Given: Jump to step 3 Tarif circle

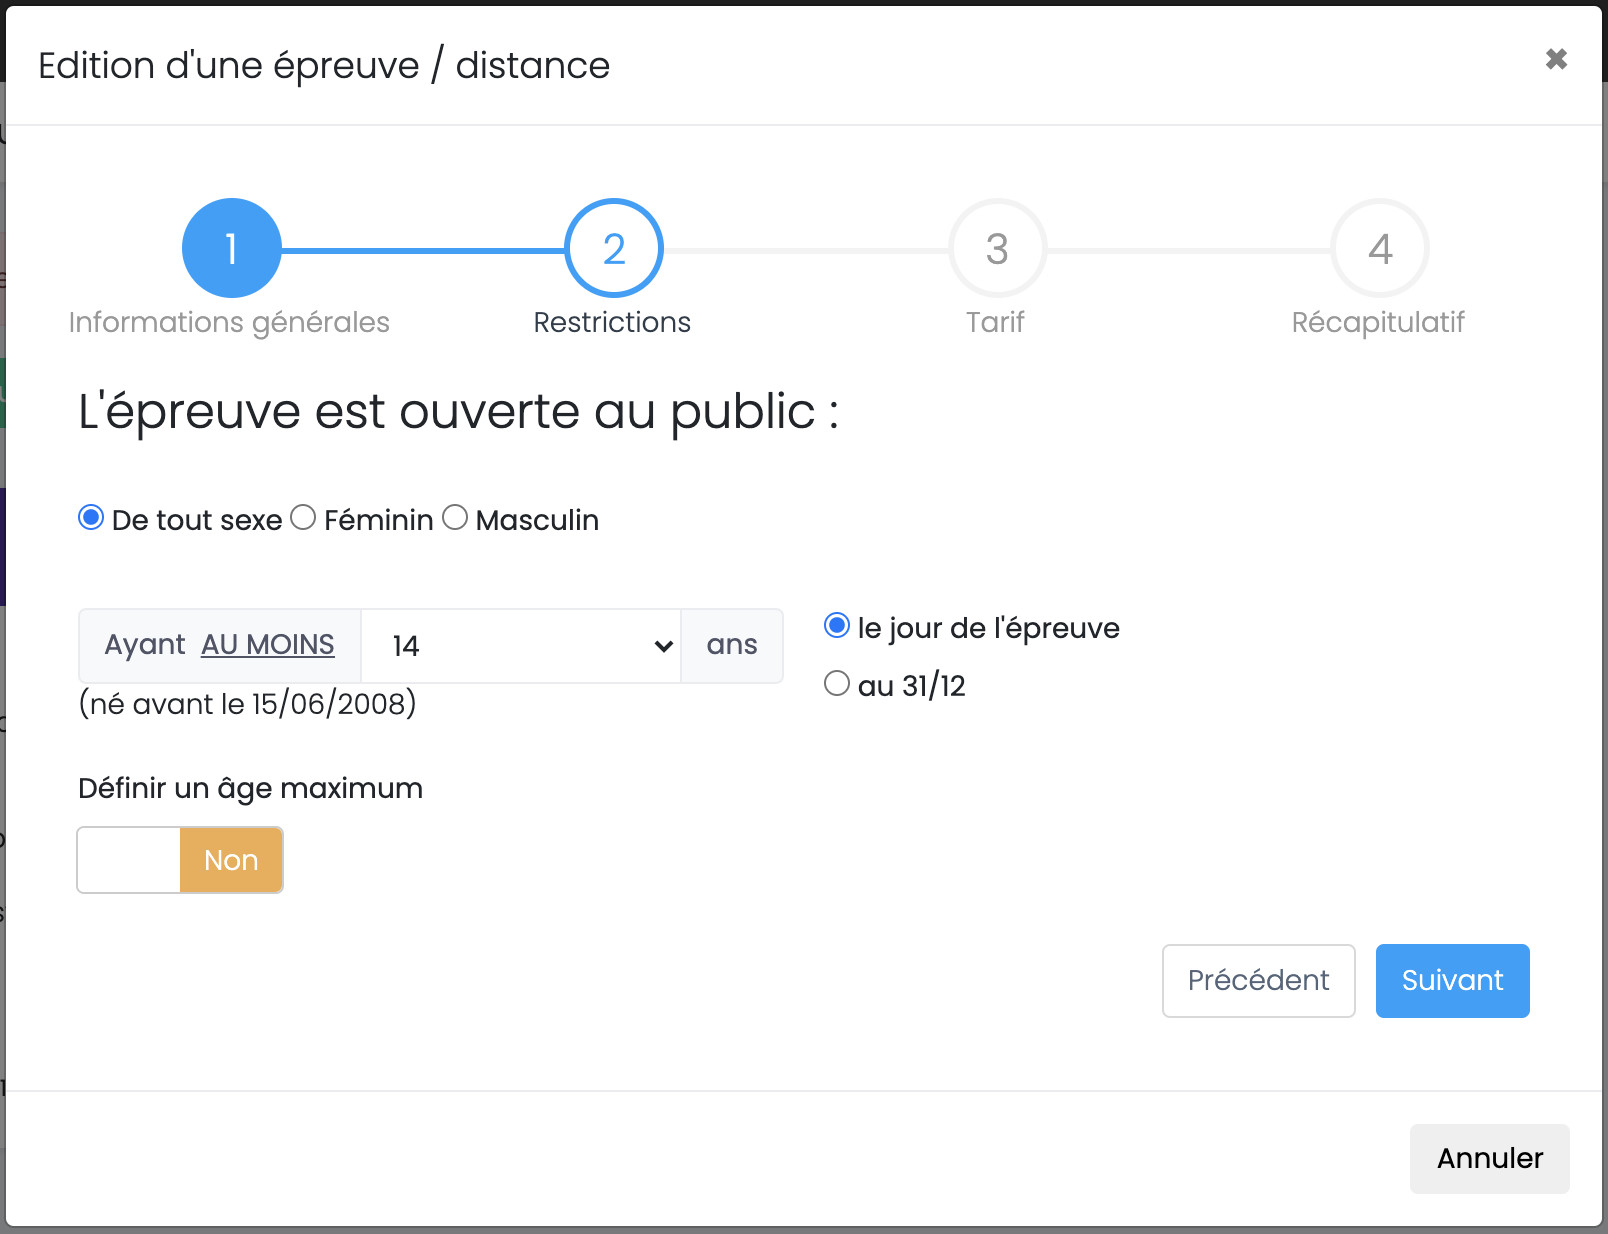Looking at the screenshot, I should click(997, 248).
